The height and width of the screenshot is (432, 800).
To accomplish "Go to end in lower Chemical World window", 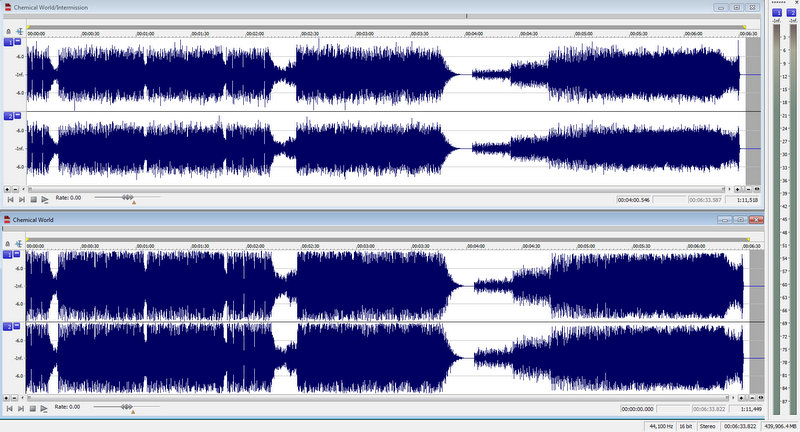I will [x=20, y=409].
